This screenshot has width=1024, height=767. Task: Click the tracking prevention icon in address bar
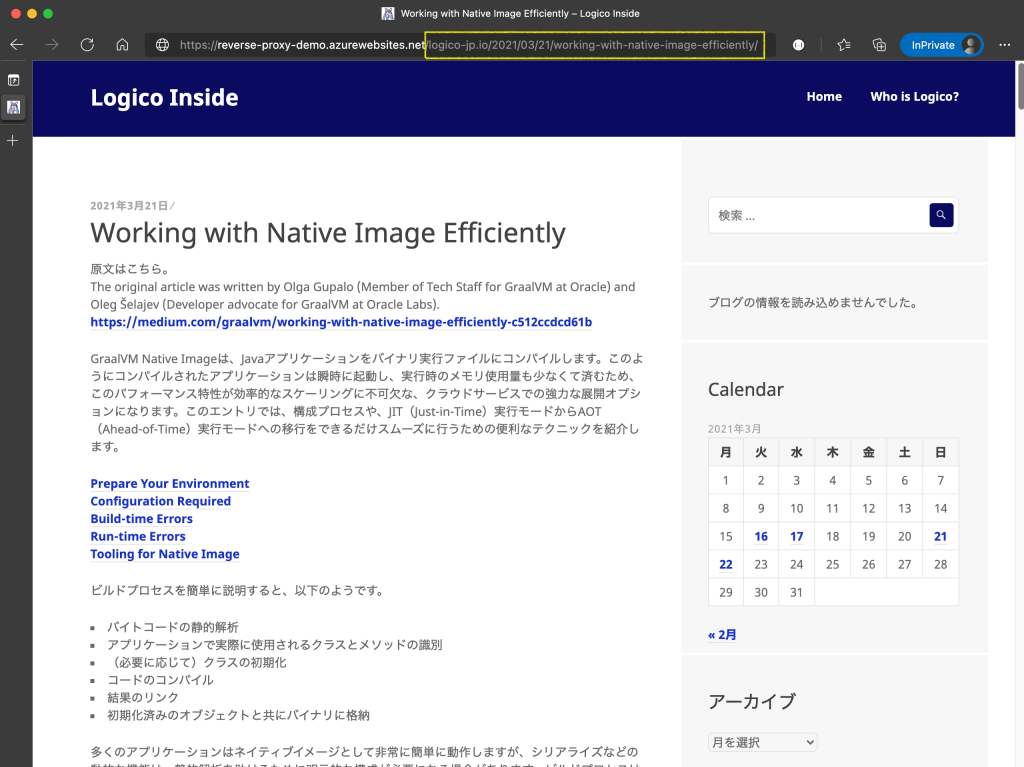[799, 45]
